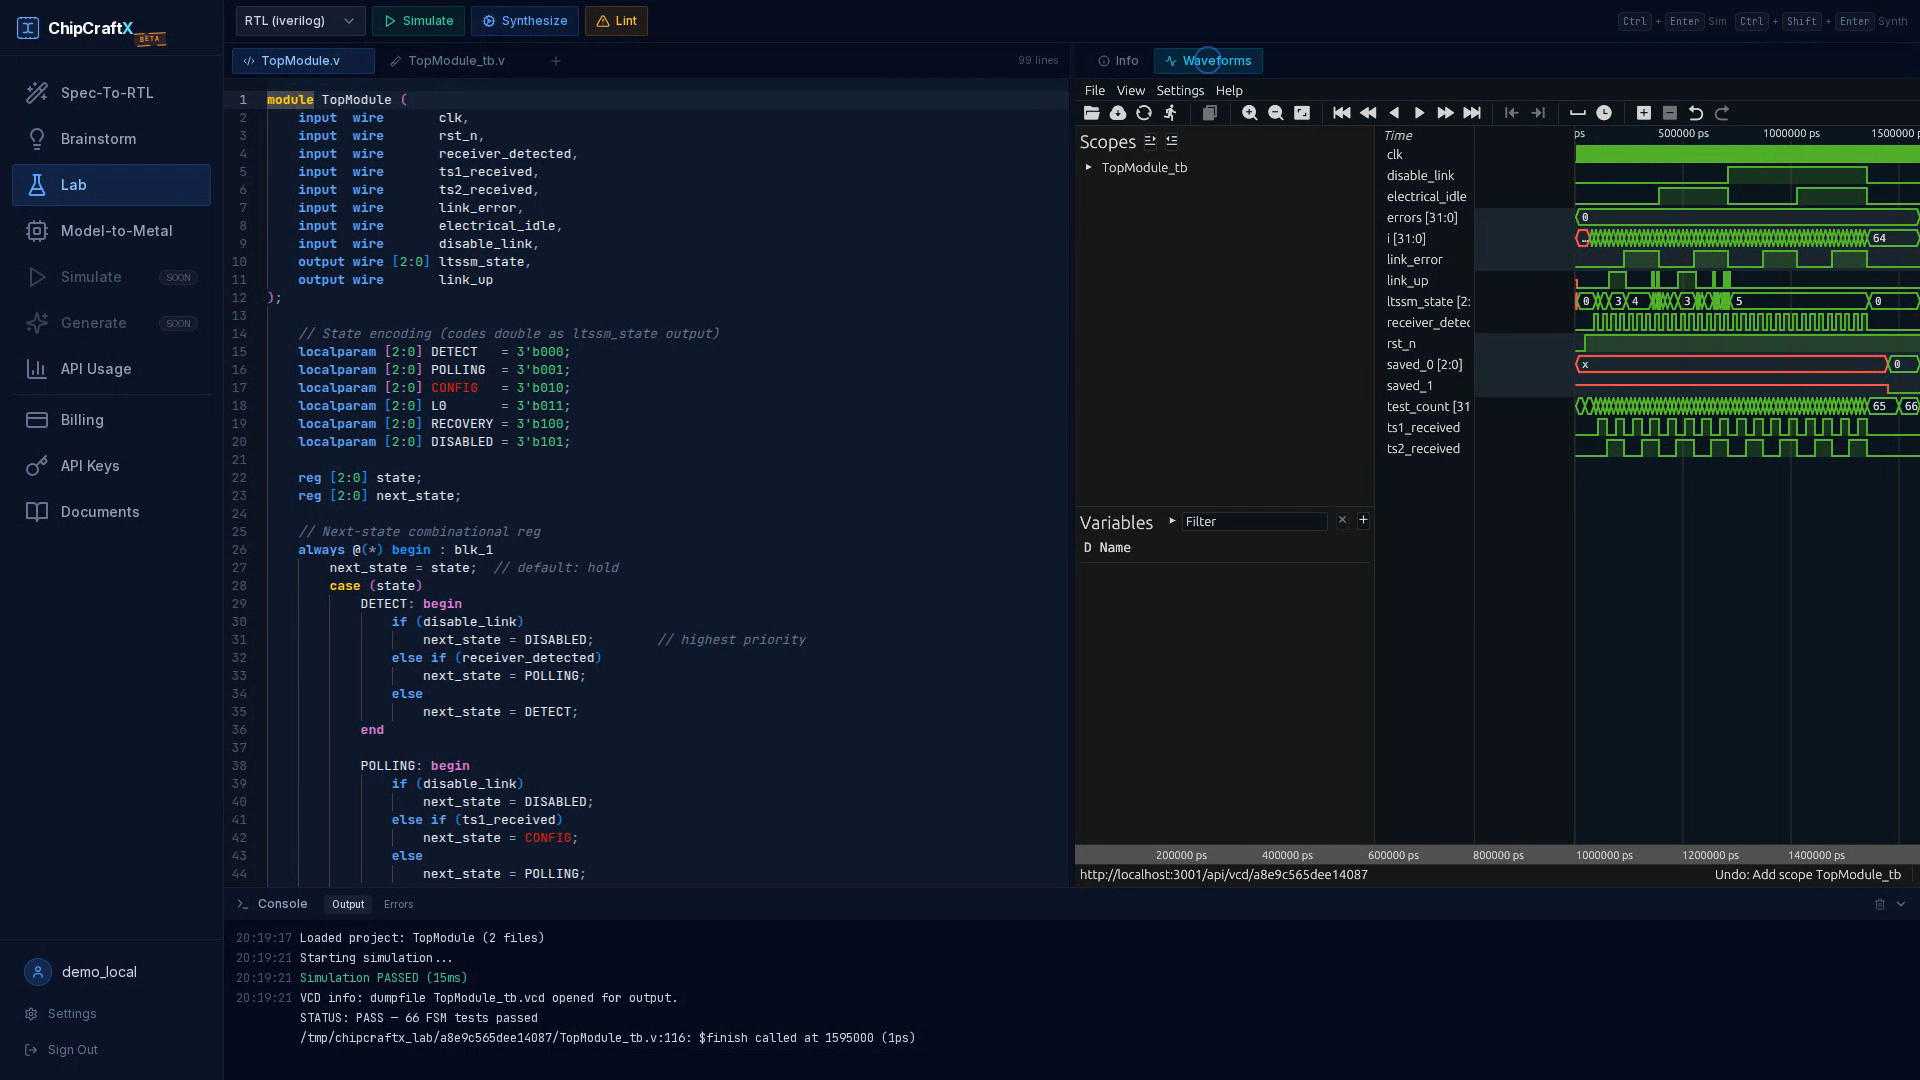1920x1080 pixels.
Task: Click the download waveform icon
Action: tap(1118, 113)
